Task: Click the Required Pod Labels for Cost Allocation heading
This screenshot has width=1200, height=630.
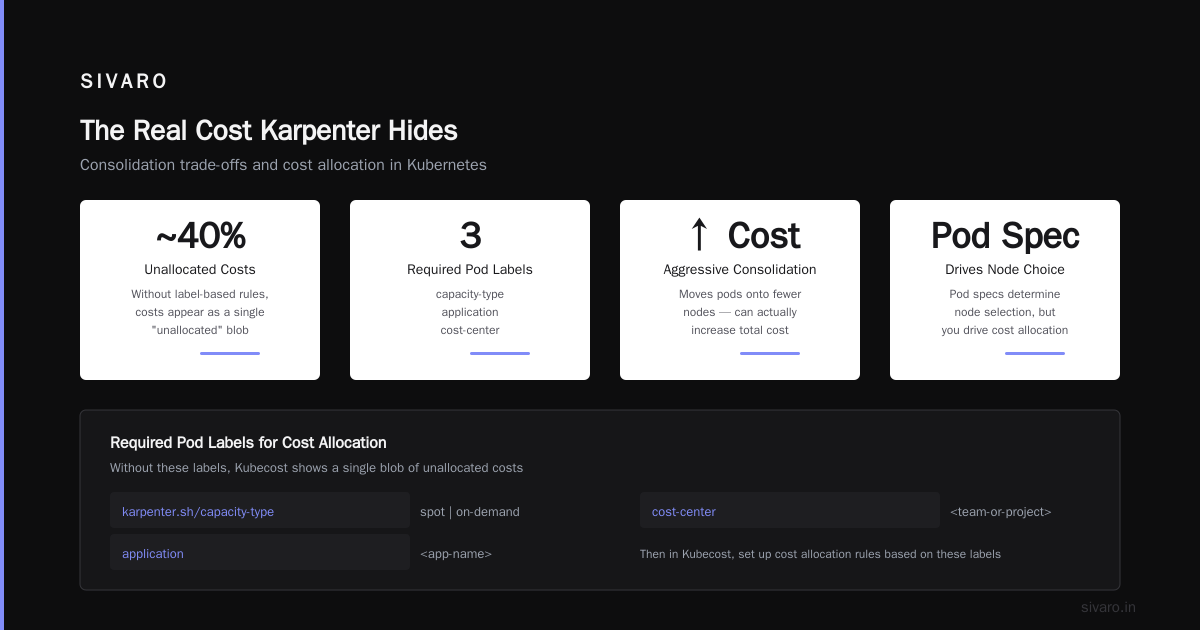Action: [248, 442]
